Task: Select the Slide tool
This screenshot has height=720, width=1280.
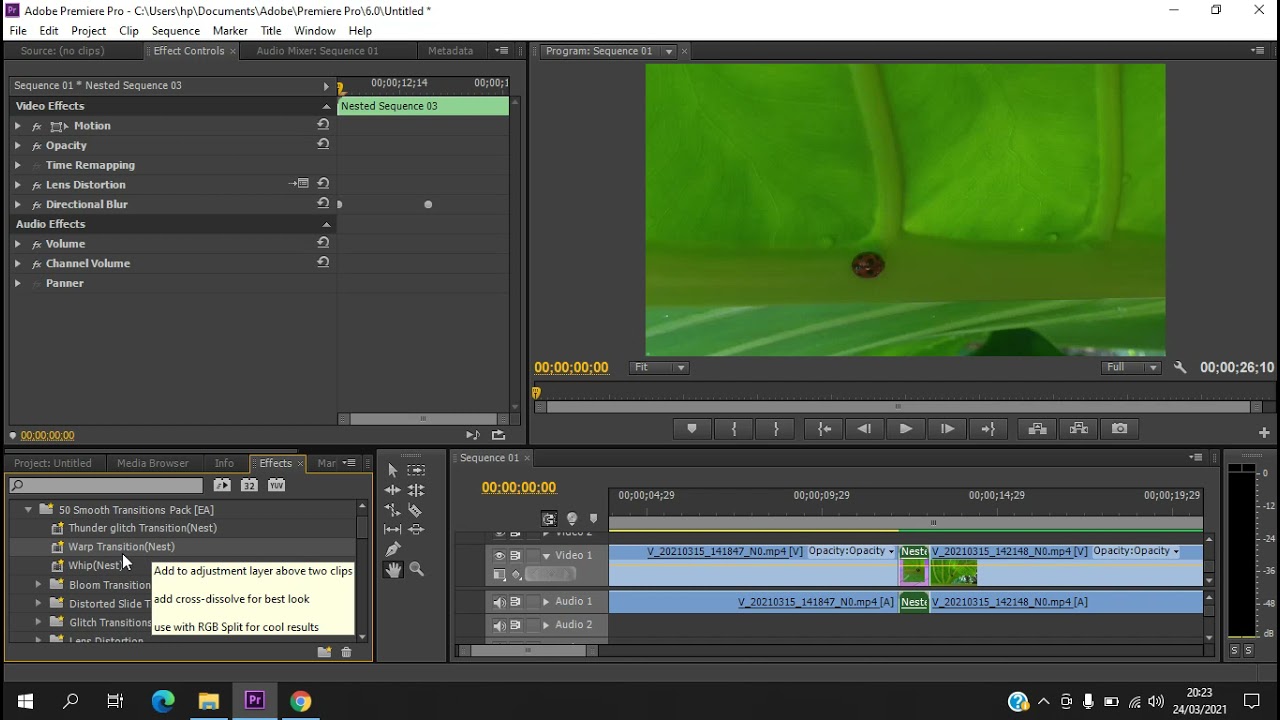Action: click(416, 529)
